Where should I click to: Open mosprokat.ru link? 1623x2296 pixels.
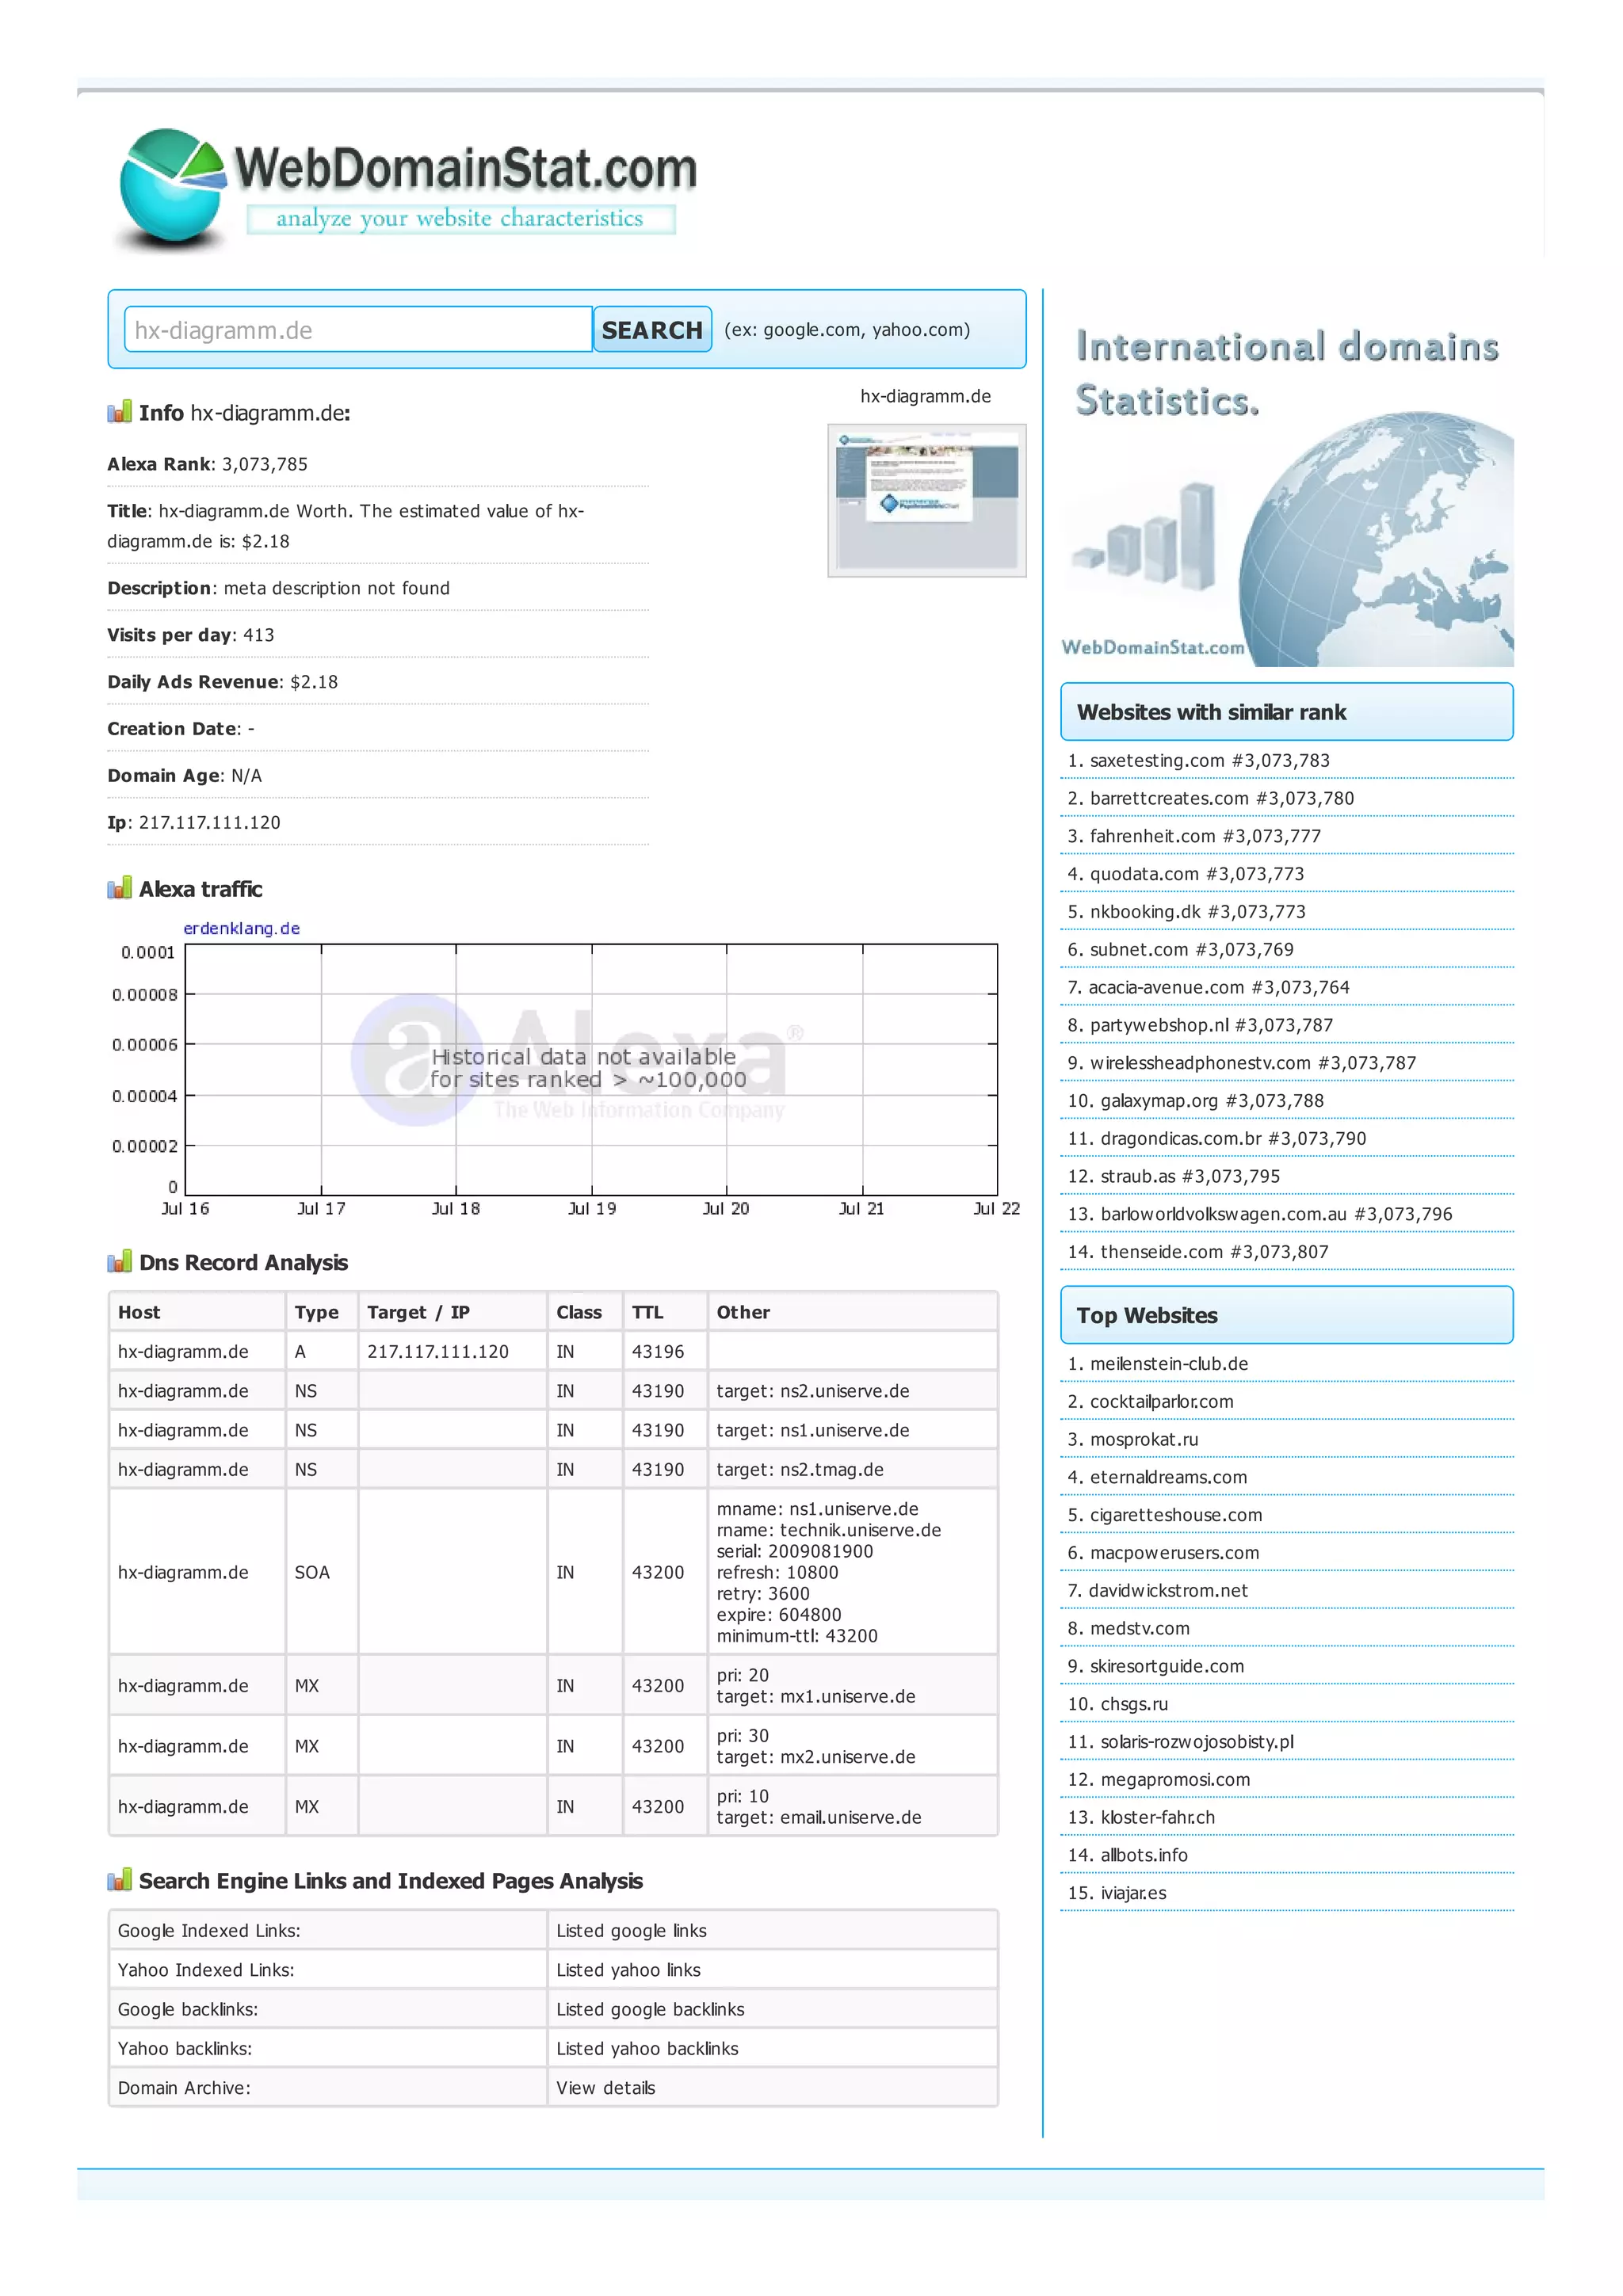coord(1144,1440)
